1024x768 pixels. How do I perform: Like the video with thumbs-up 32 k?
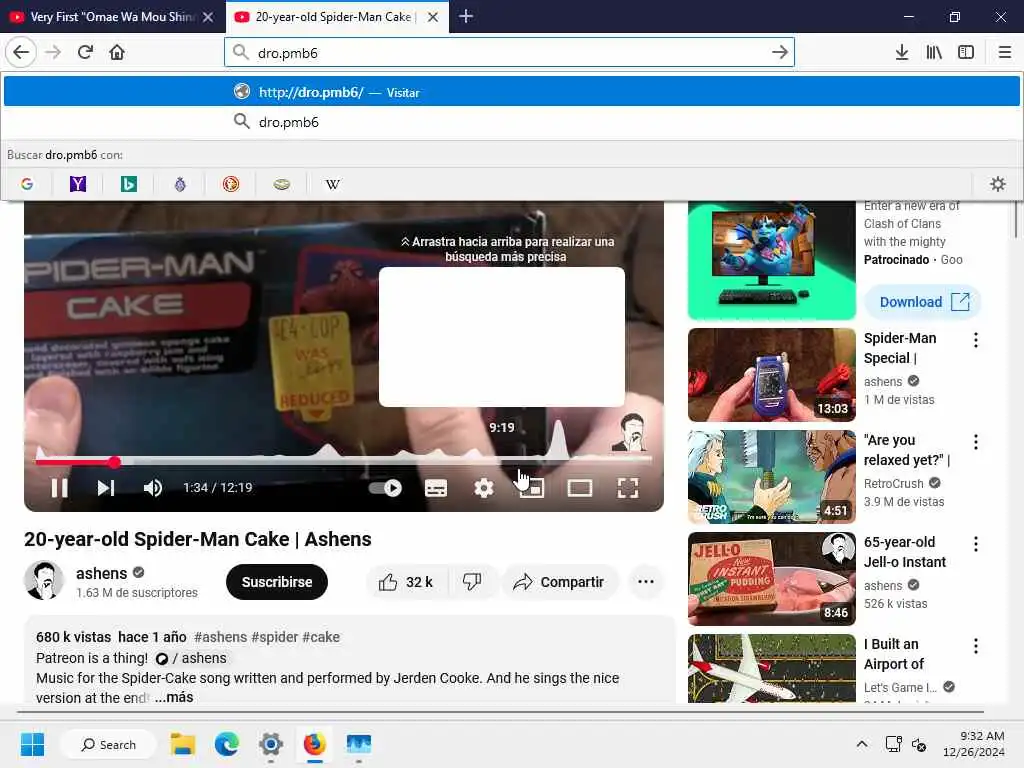(x=405, y=582)
